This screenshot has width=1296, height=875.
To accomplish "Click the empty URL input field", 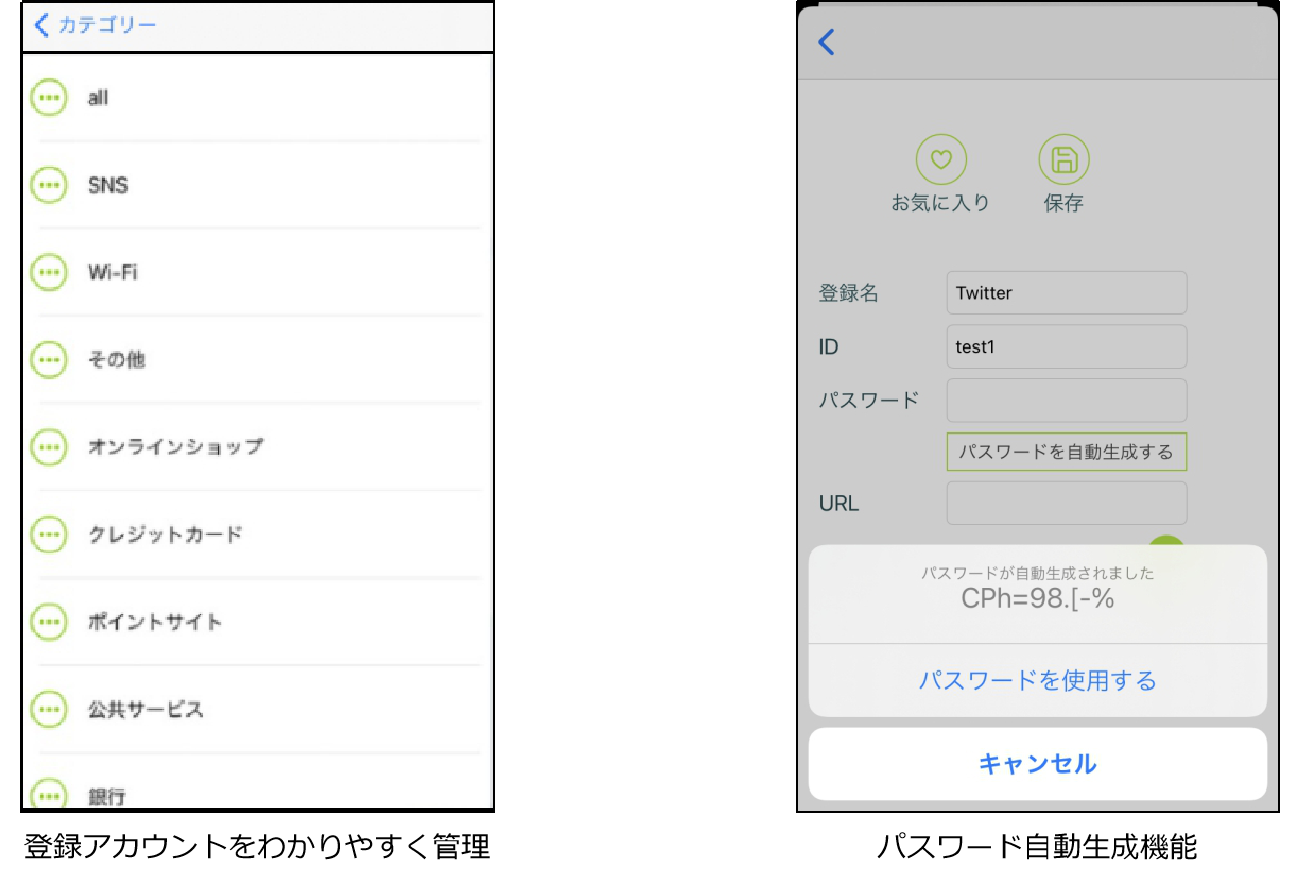I will click(x=1067, y=503).
